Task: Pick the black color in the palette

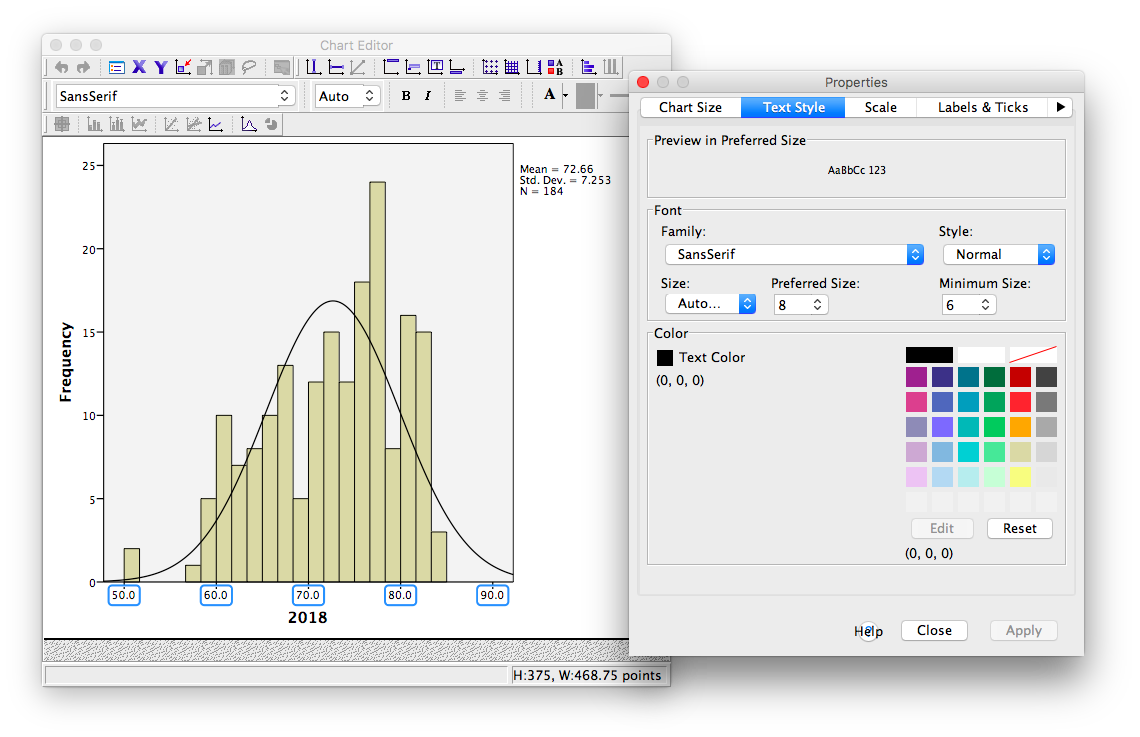Action: [929, 355]
